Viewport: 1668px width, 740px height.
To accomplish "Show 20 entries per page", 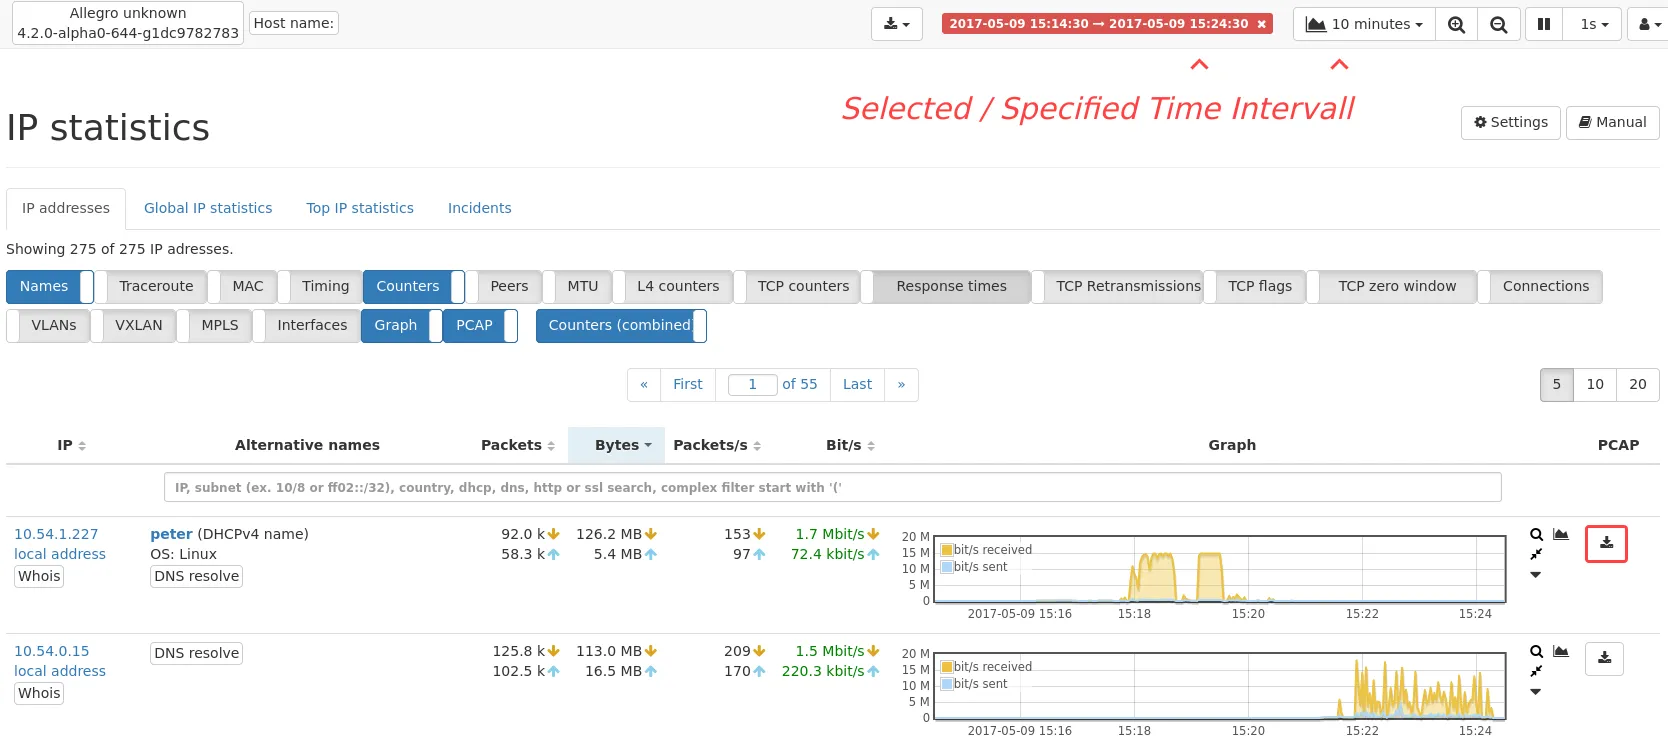I will coord(1637,384).
